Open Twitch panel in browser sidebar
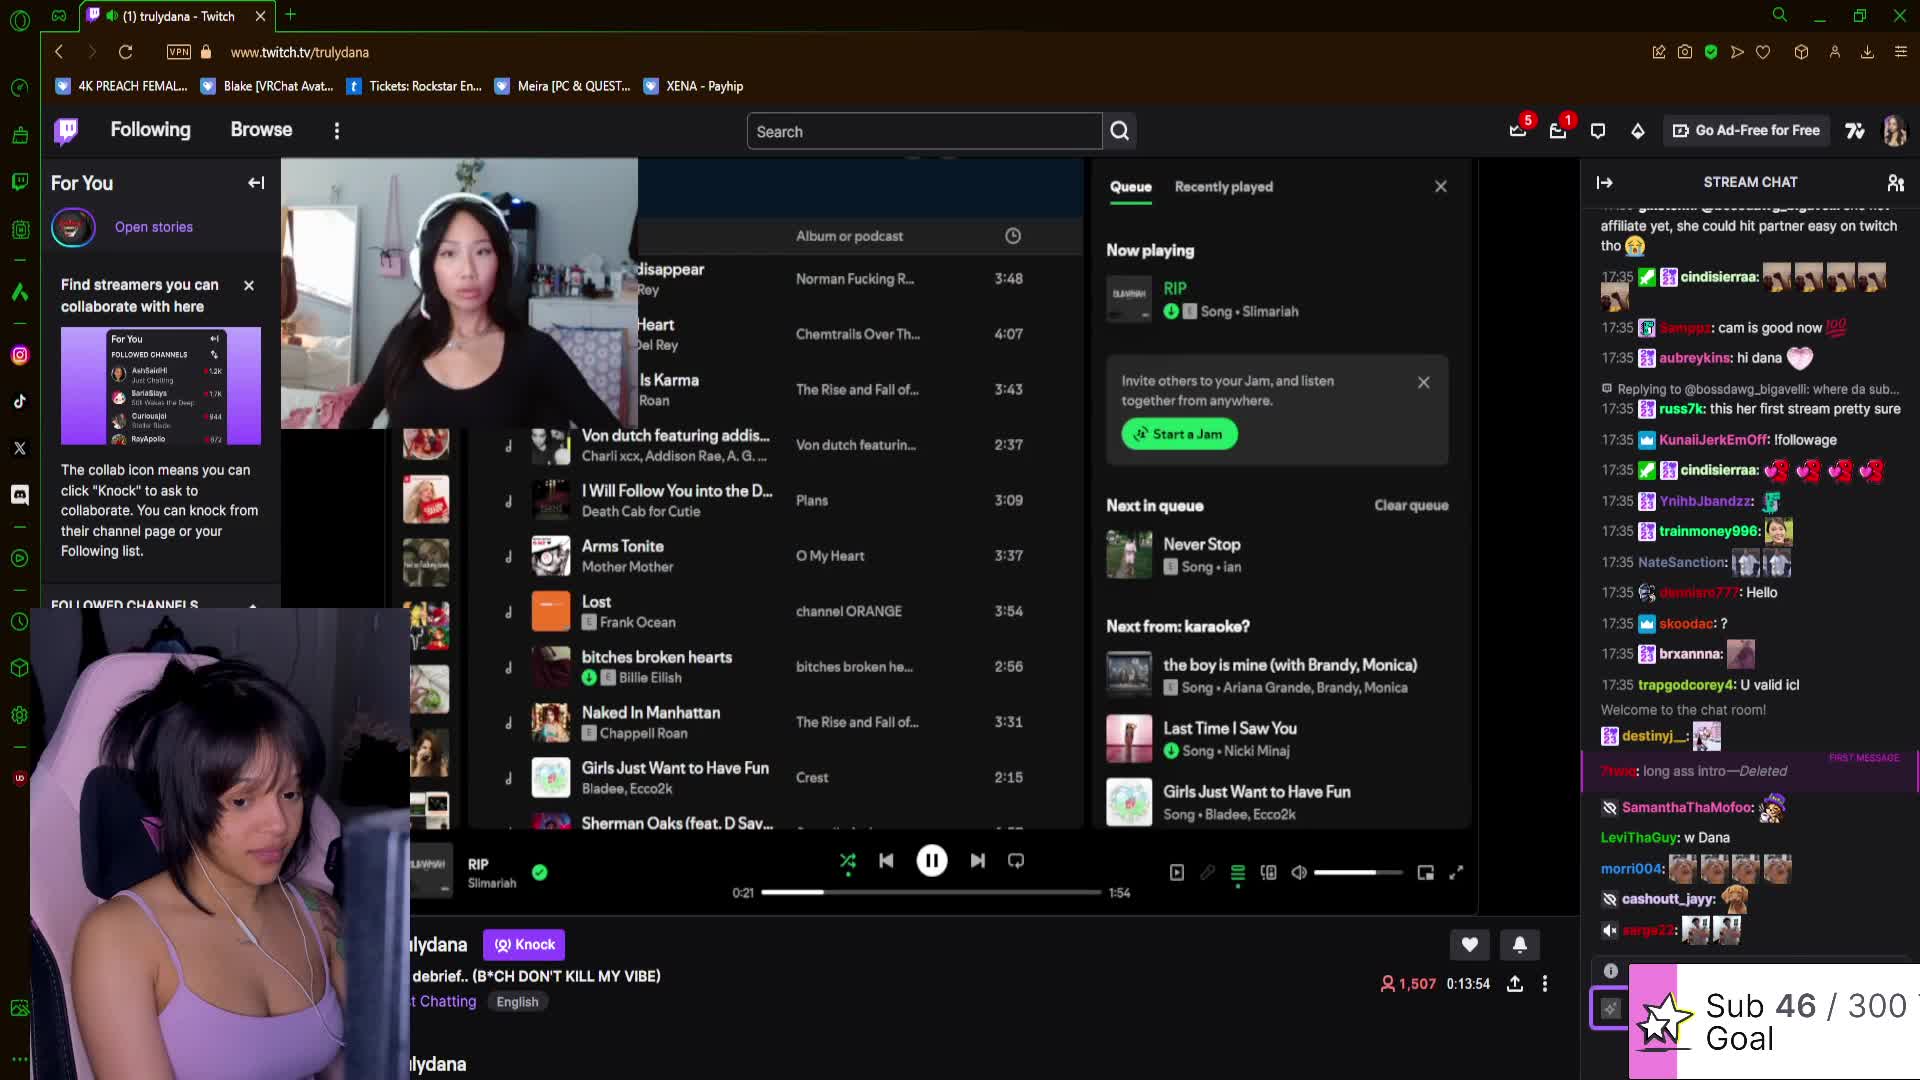Viewport: 1920px width, 1080px height. pos(20,181)
